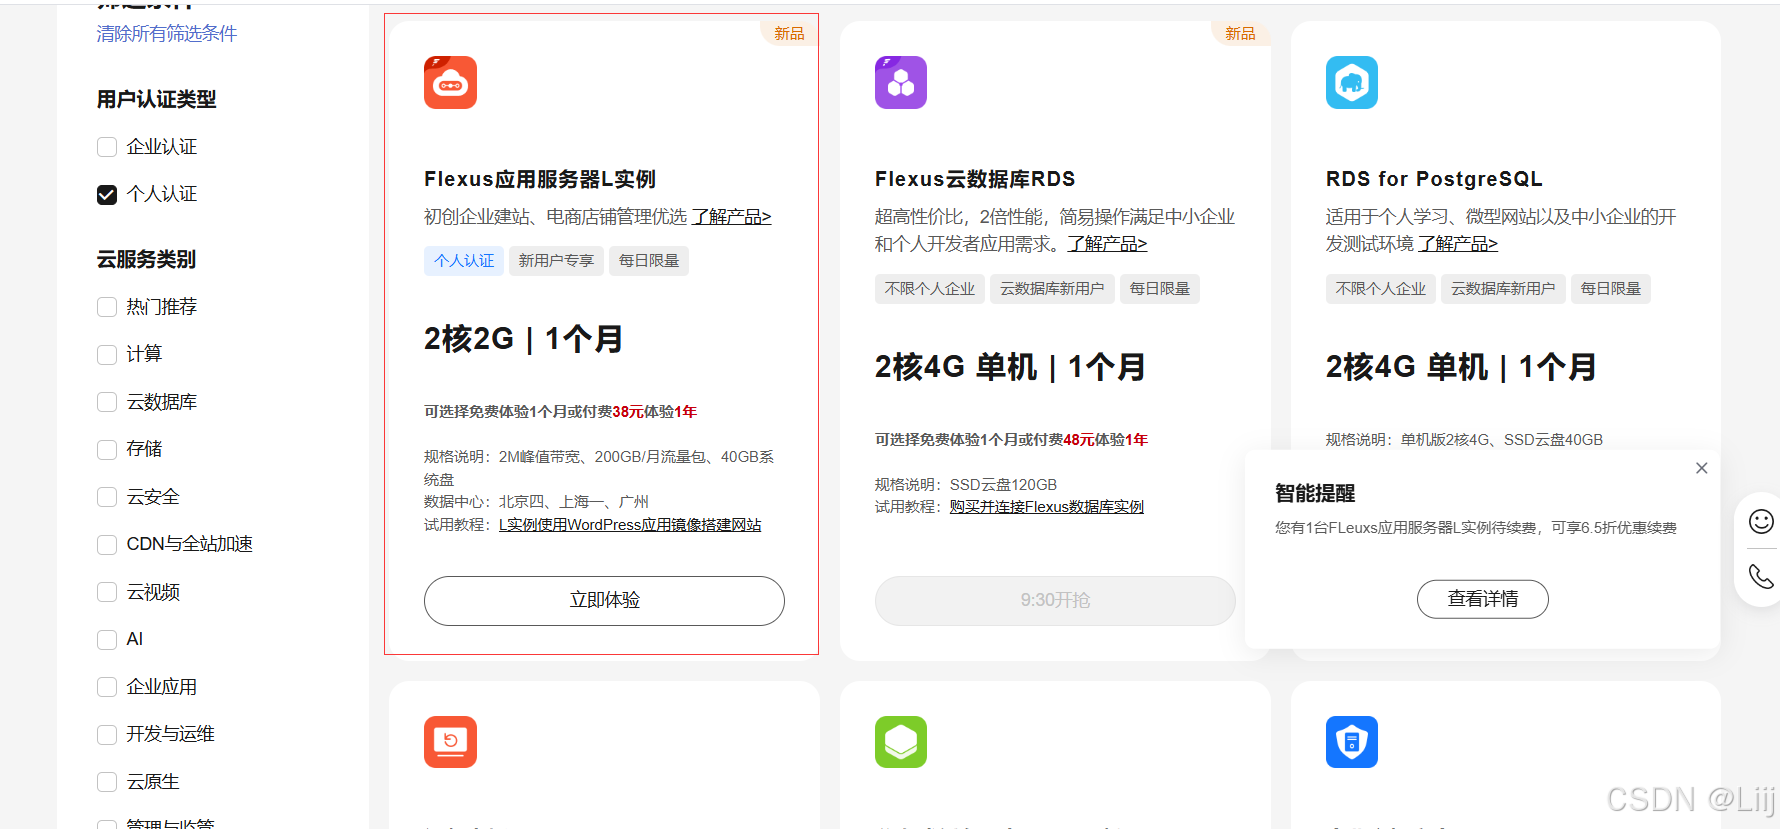
Task: Open the 购买并连接Flexus数据库实例 tutorial link
Action: tap(1047, 507)
